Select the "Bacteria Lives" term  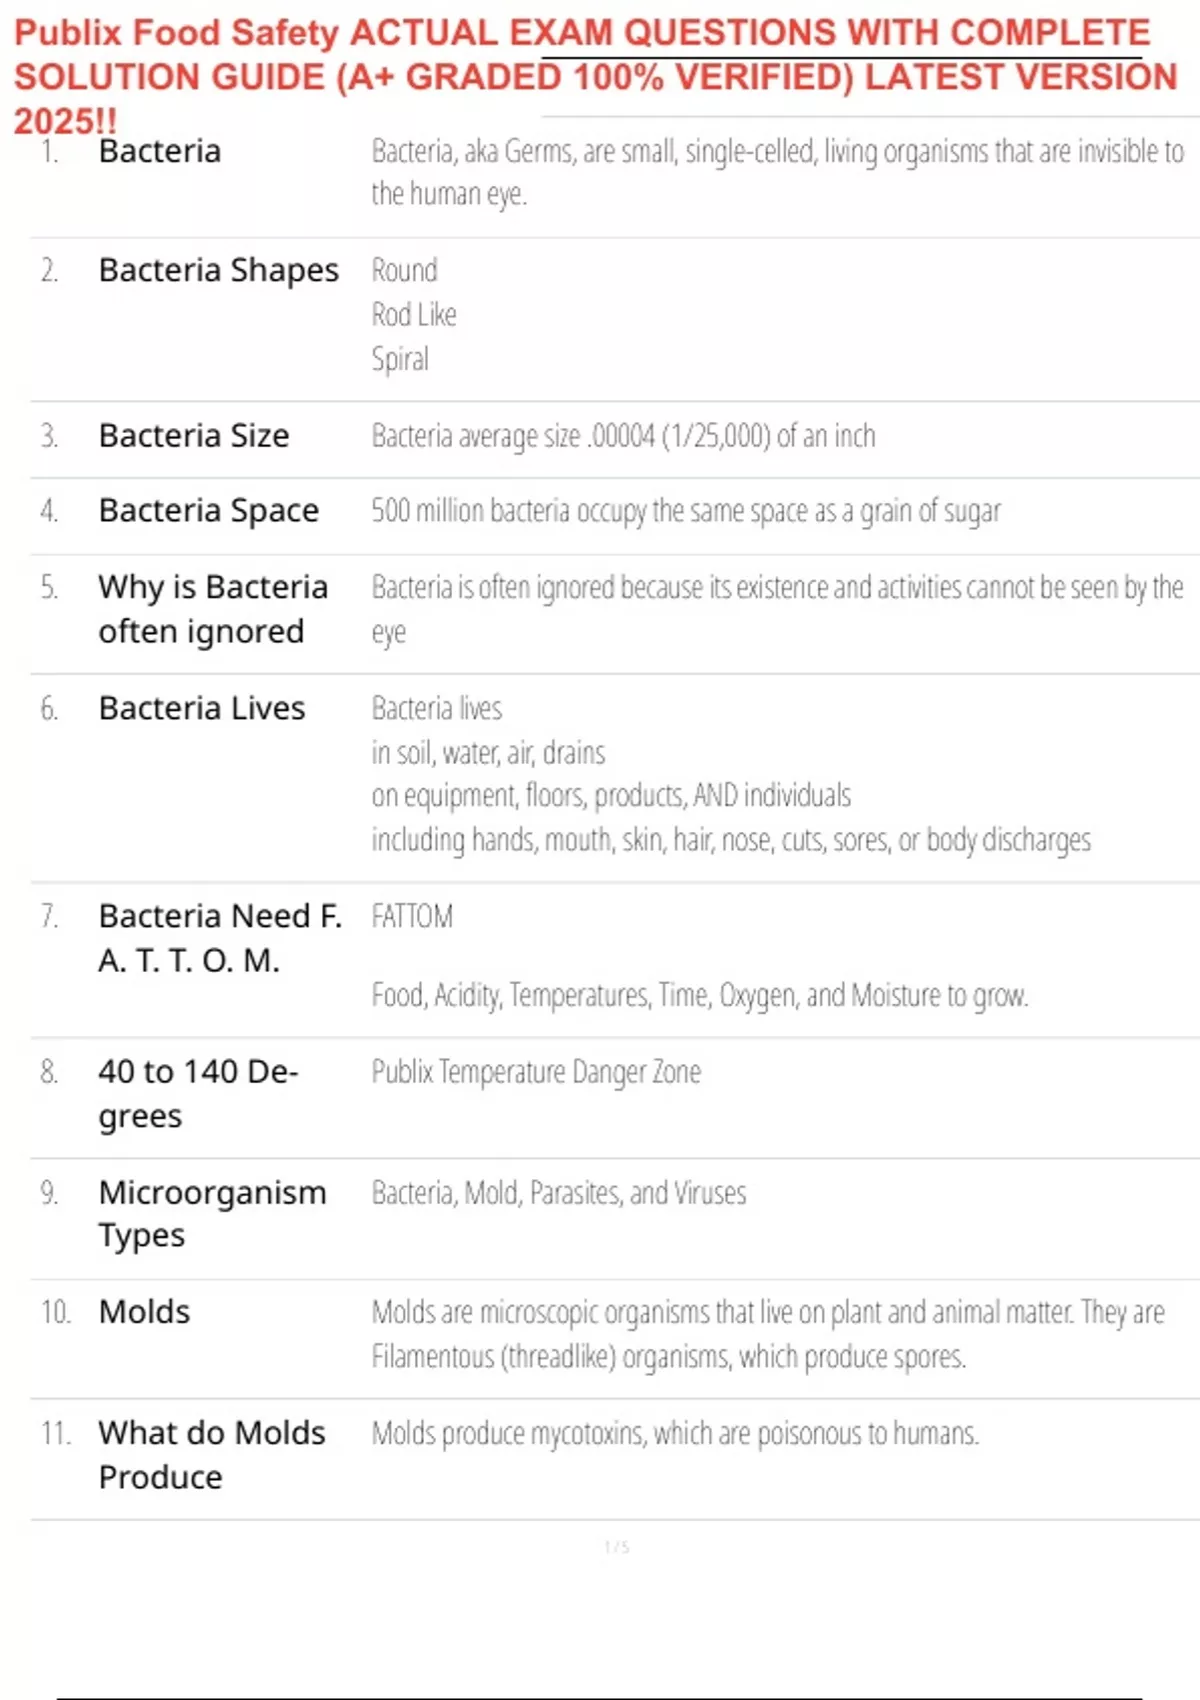click(x=201, y=708)
